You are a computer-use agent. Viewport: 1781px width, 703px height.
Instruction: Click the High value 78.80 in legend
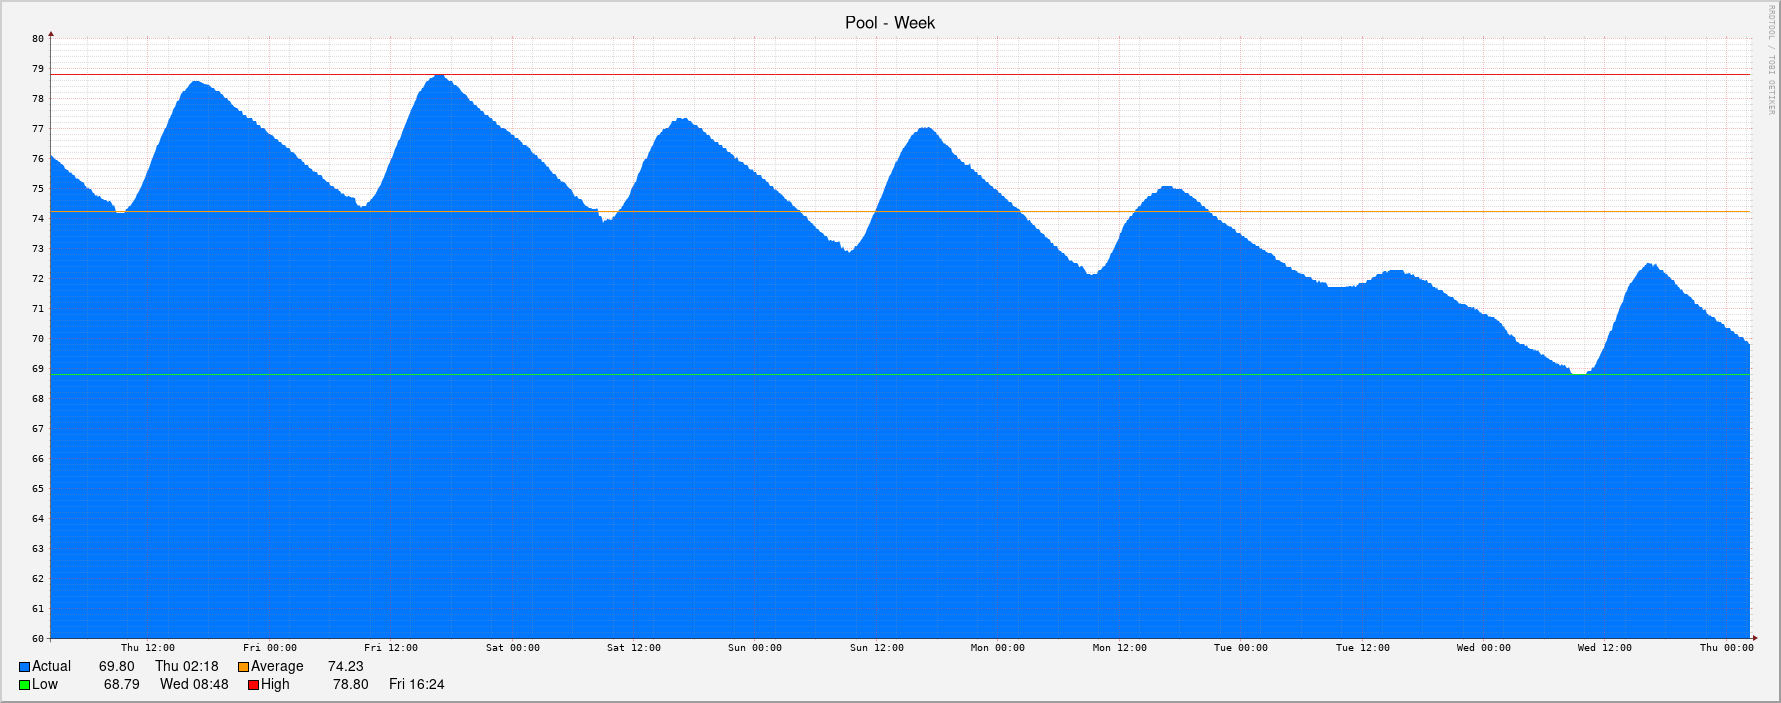pos(350,684)
